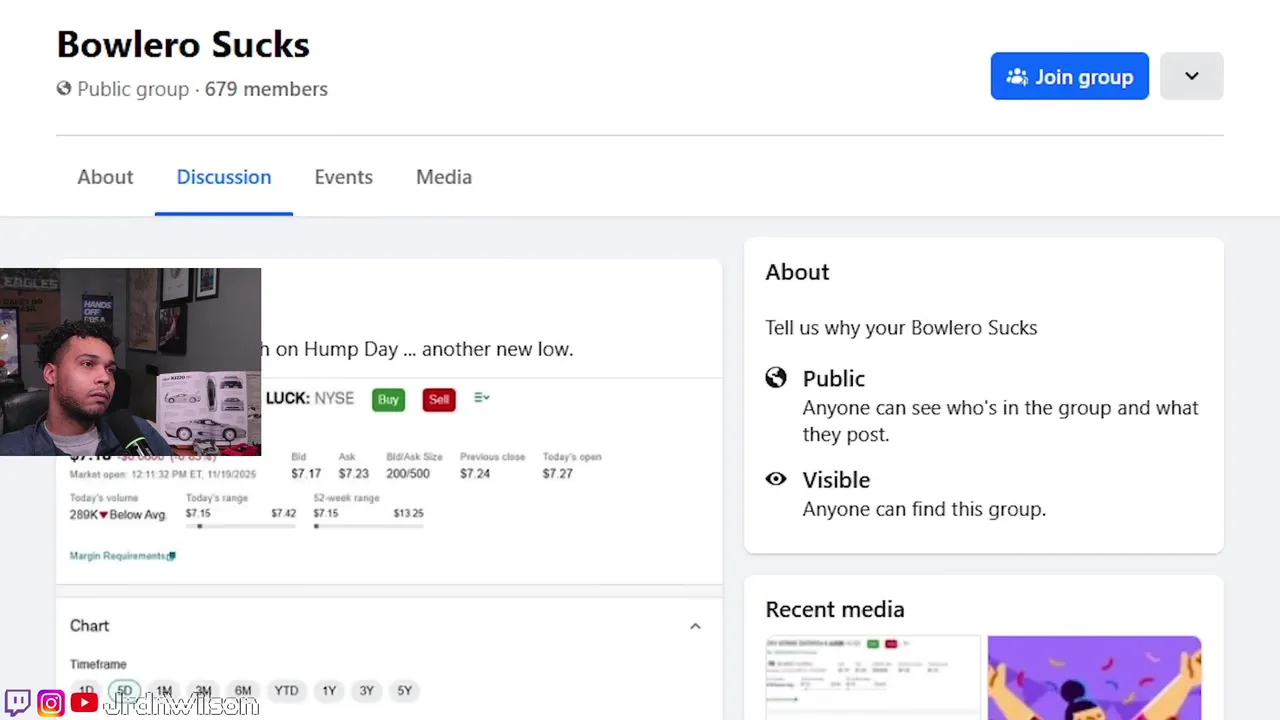Click the Today's range high $7.42
Image resolution: width=1280 pixels, height=720 pixels.
pos(283,513)
